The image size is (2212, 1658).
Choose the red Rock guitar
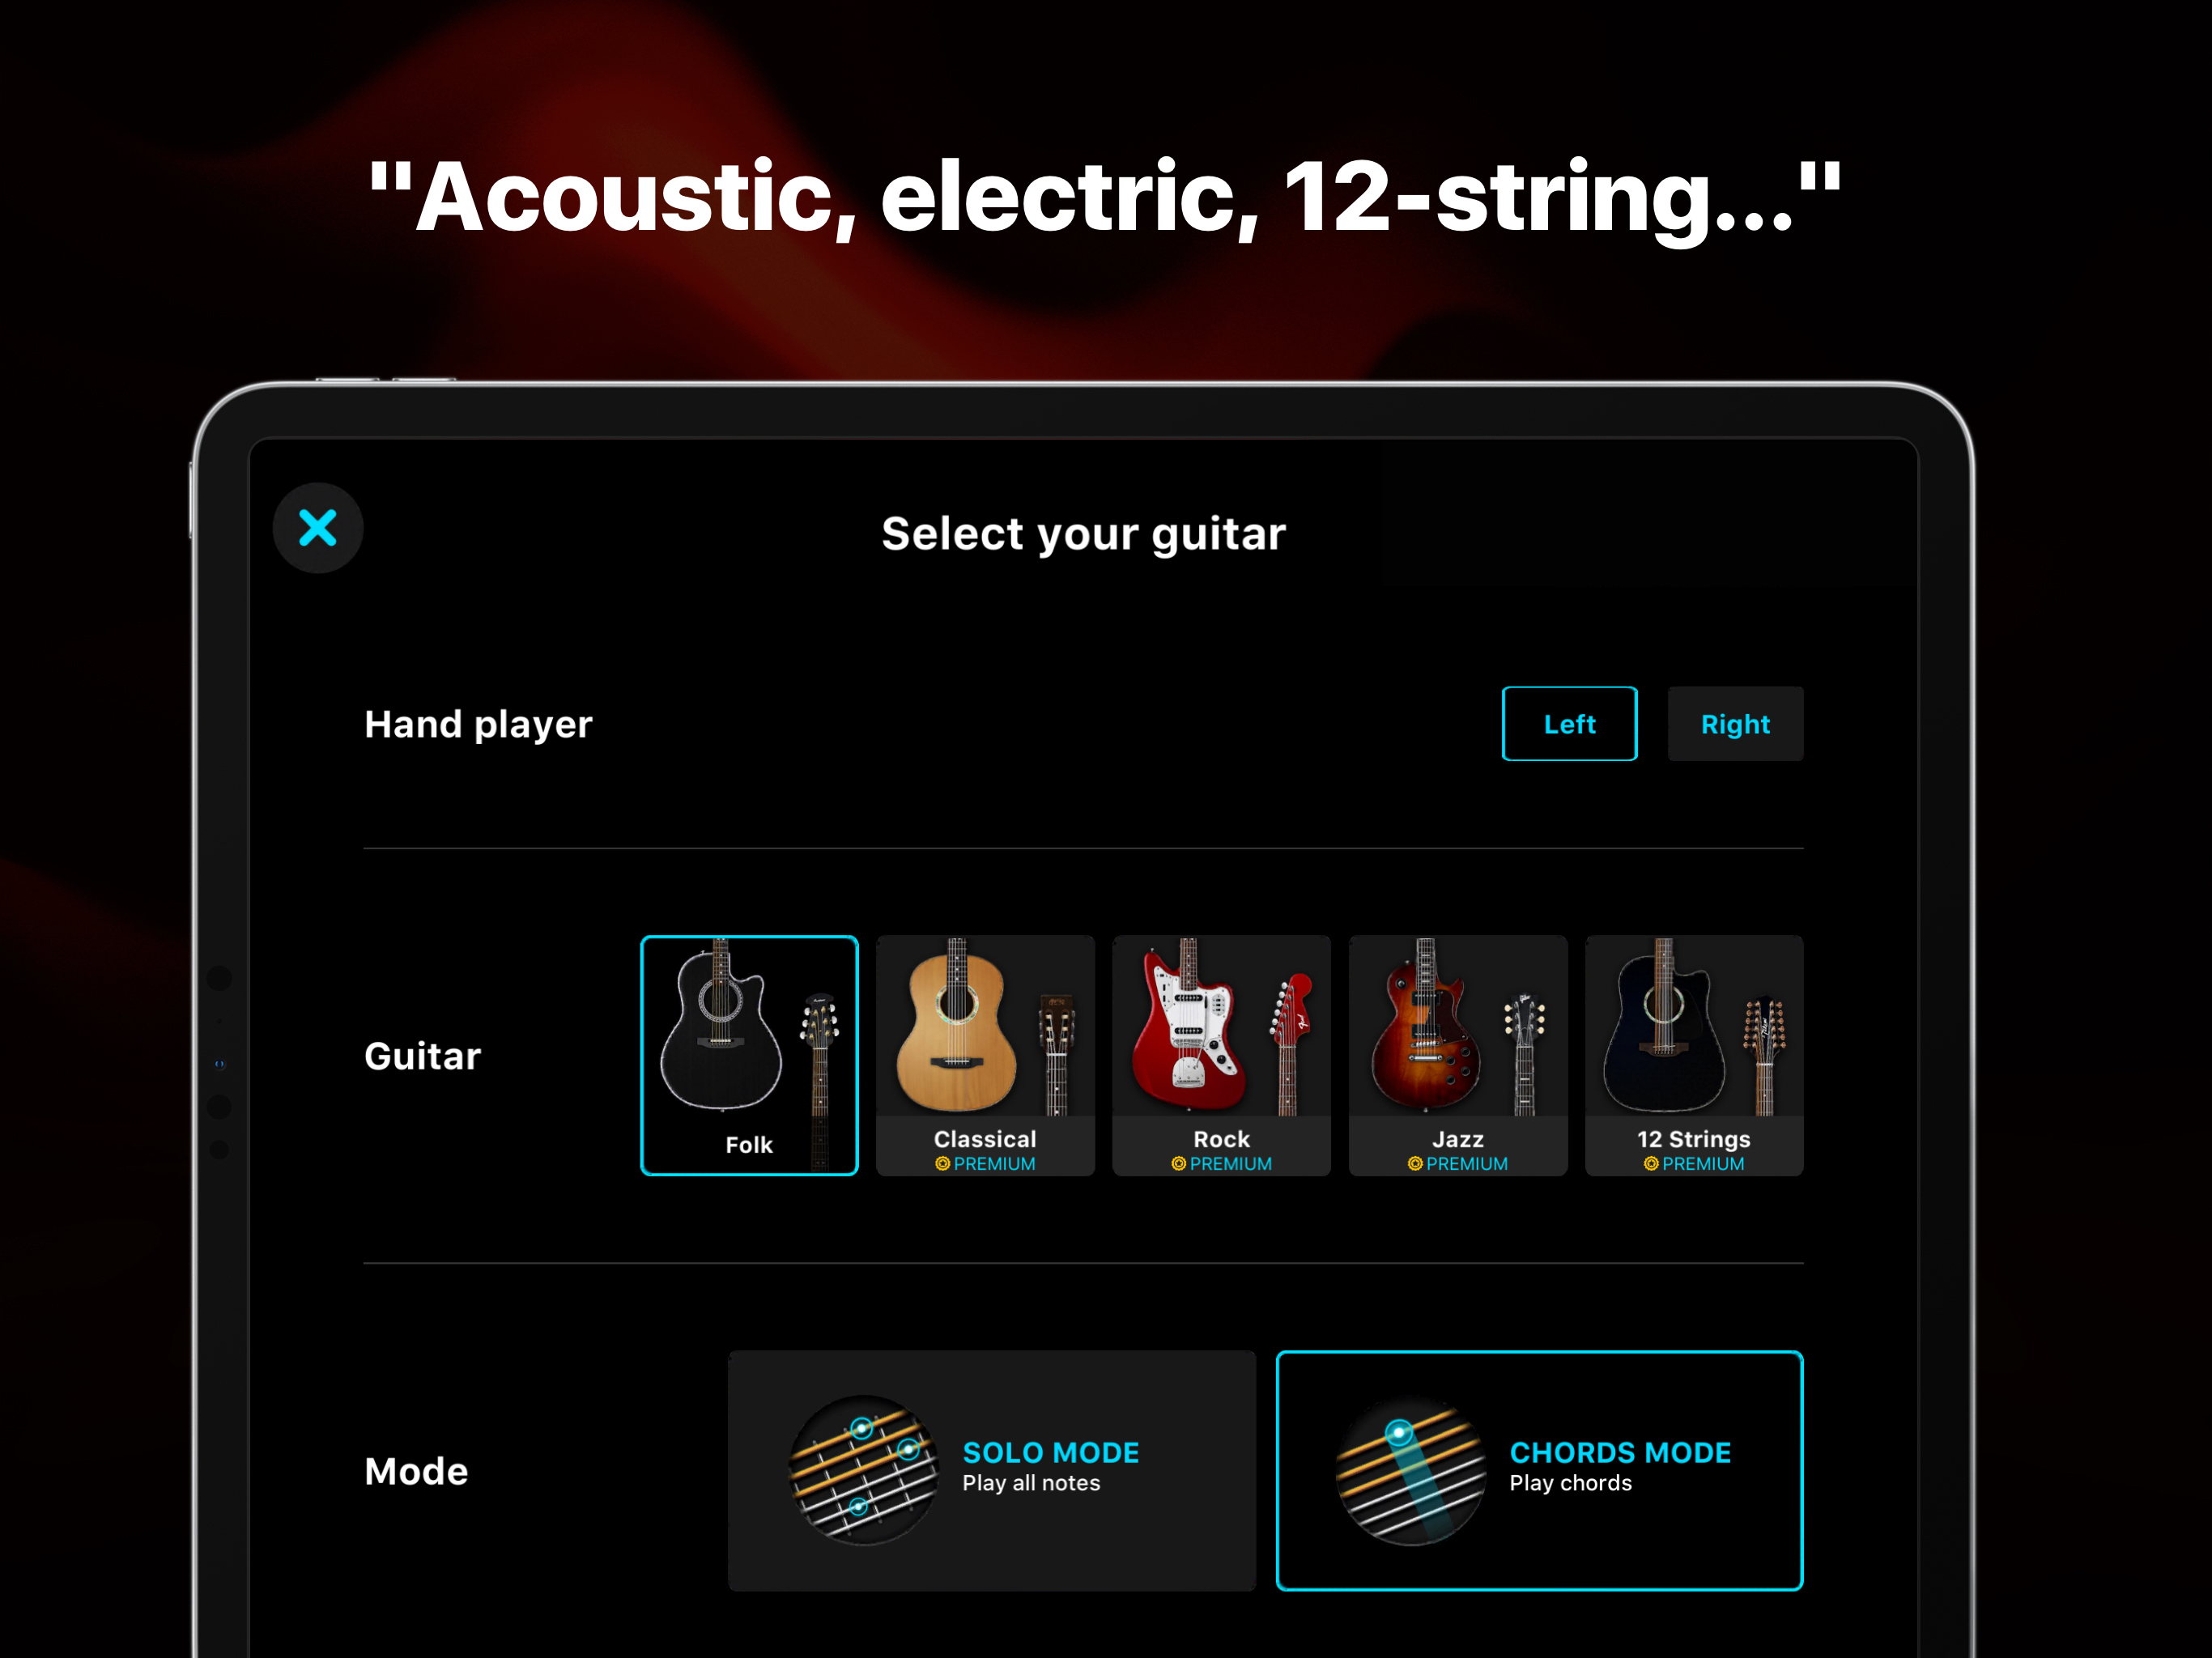click(x=1221, y=1055)
